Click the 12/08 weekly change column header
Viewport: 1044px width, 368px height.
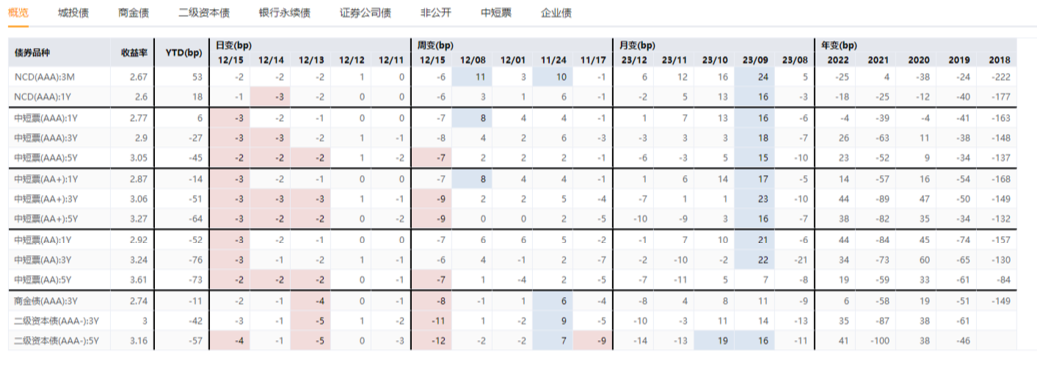(x=472, y=60)
